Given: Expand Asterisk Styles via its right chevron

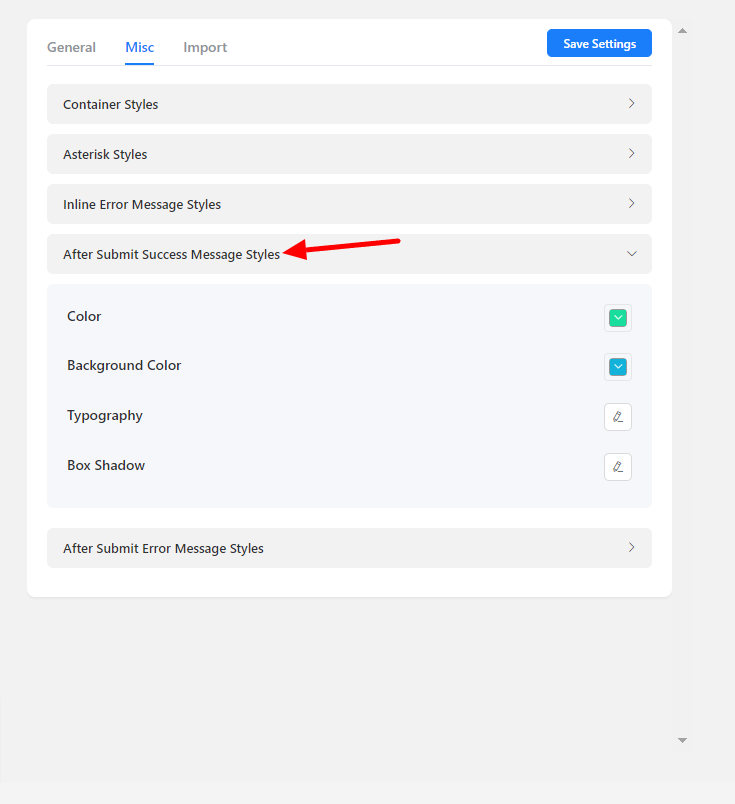Looking at the screenshot, I should 631,154.
